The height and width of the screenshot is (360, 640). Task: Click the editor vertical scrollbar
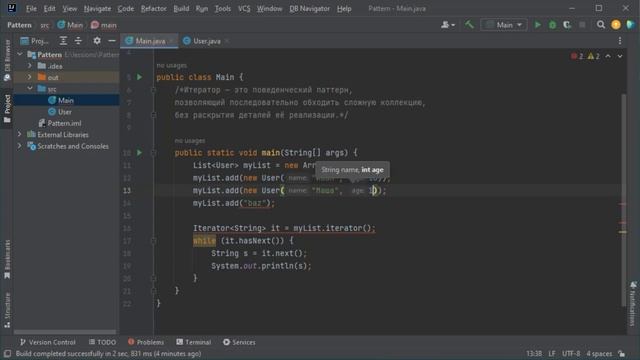pyautogui.click(x=623, y=200)
